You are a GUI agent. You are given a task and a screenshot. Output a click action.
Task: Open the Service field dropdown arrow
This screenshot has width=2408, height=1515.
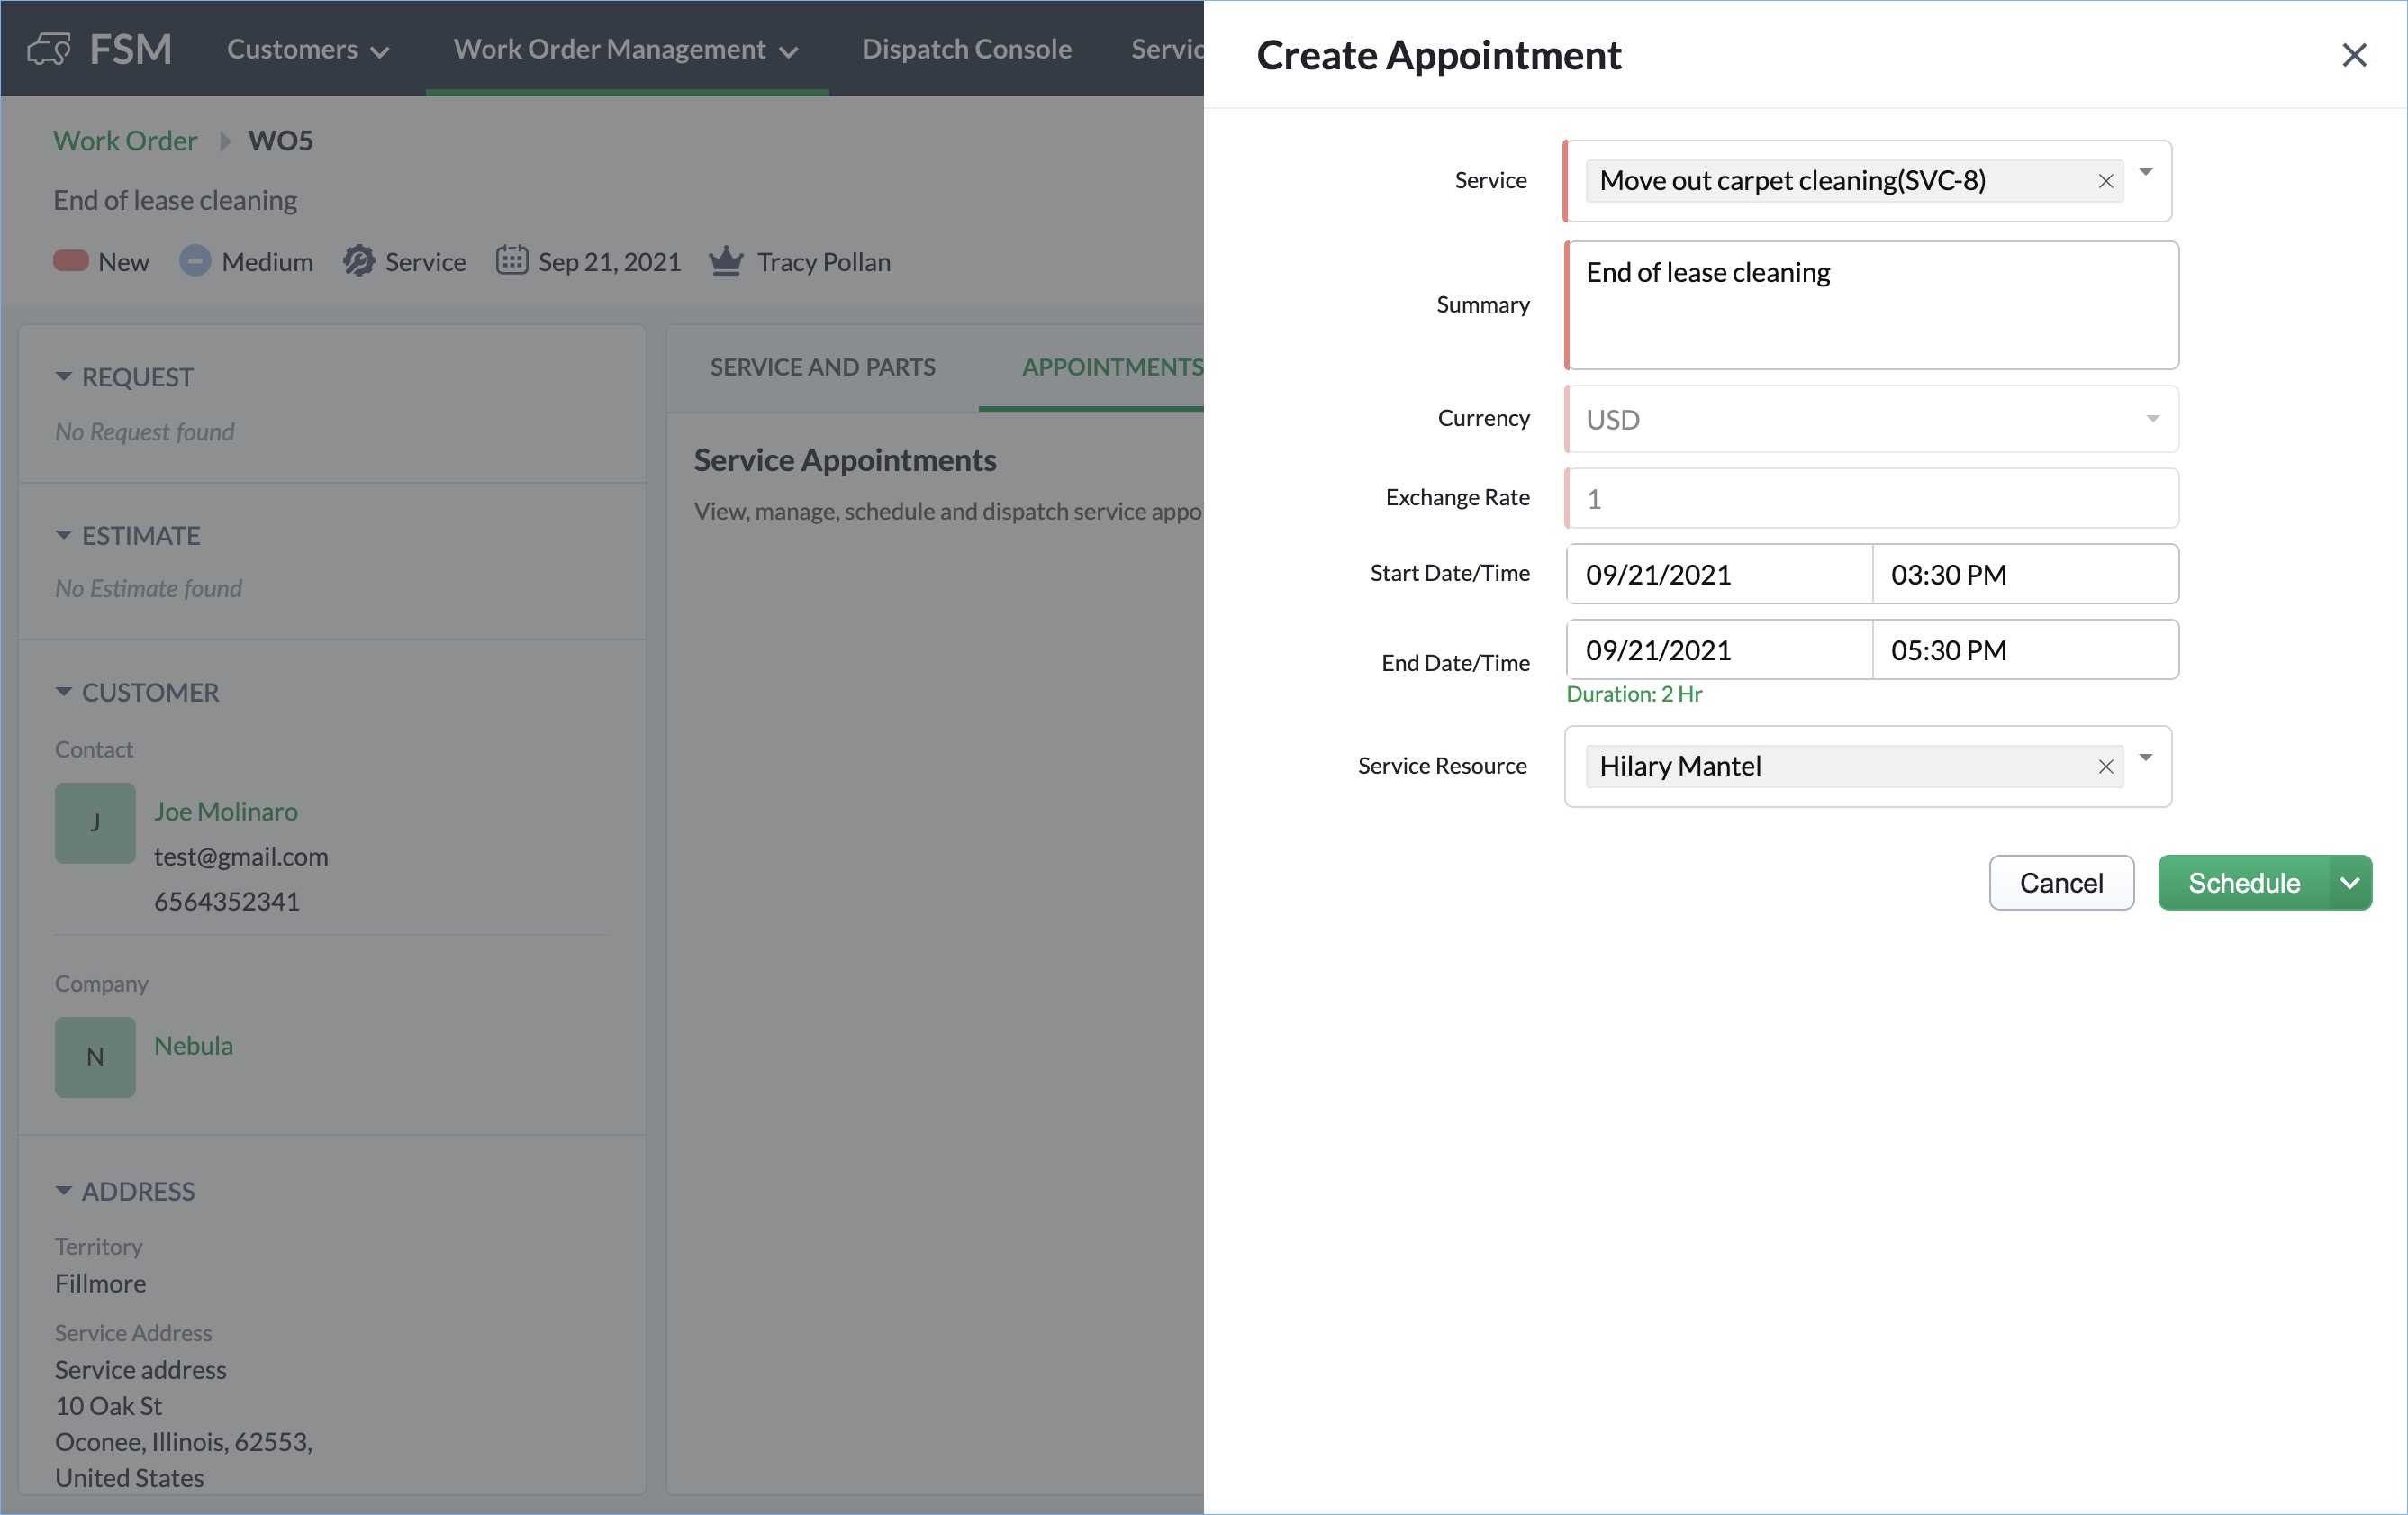click(x=2145, y=173)
